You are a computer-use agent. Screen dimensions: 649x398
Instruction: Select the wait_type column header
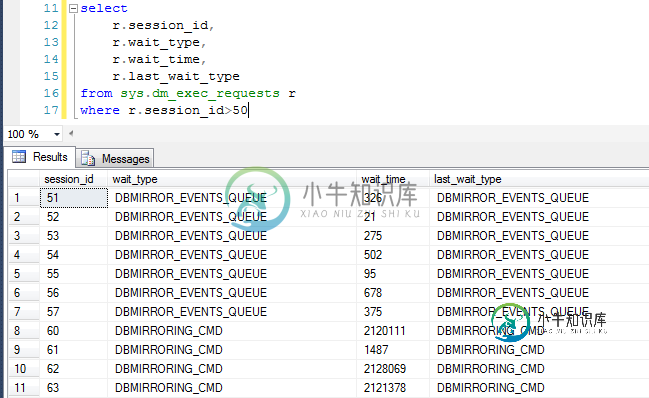pos(232,179)
